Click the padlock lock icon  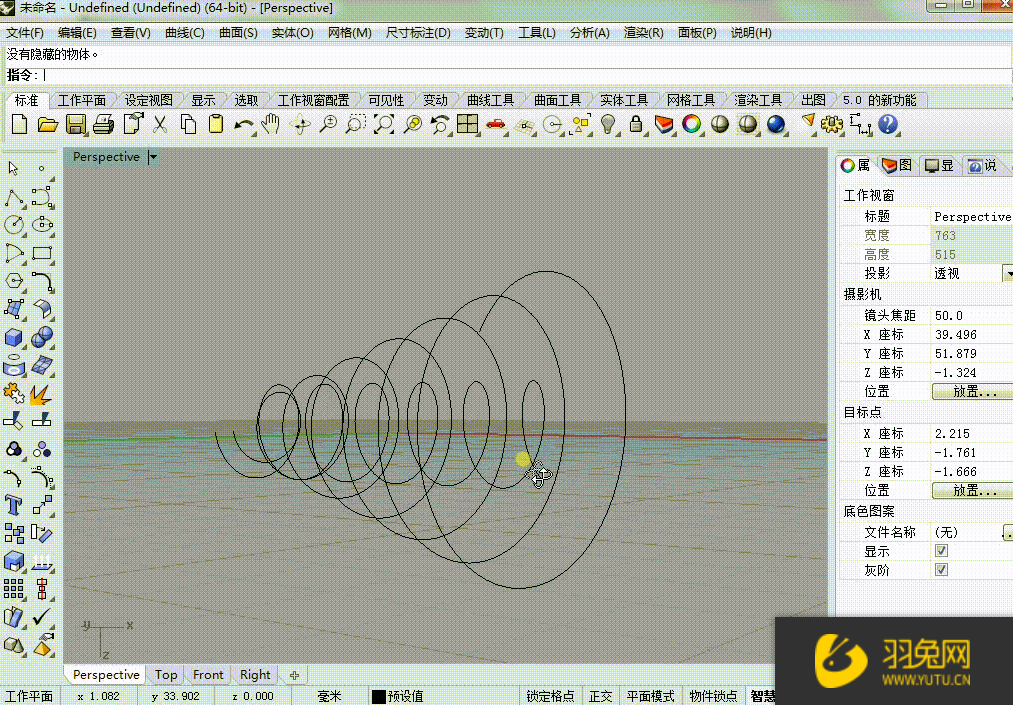[x=636, y=124]
